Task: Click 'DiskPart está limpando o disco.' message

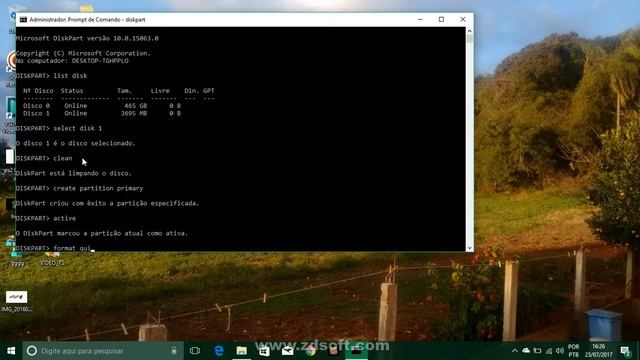Action: (x=73, y=173)
